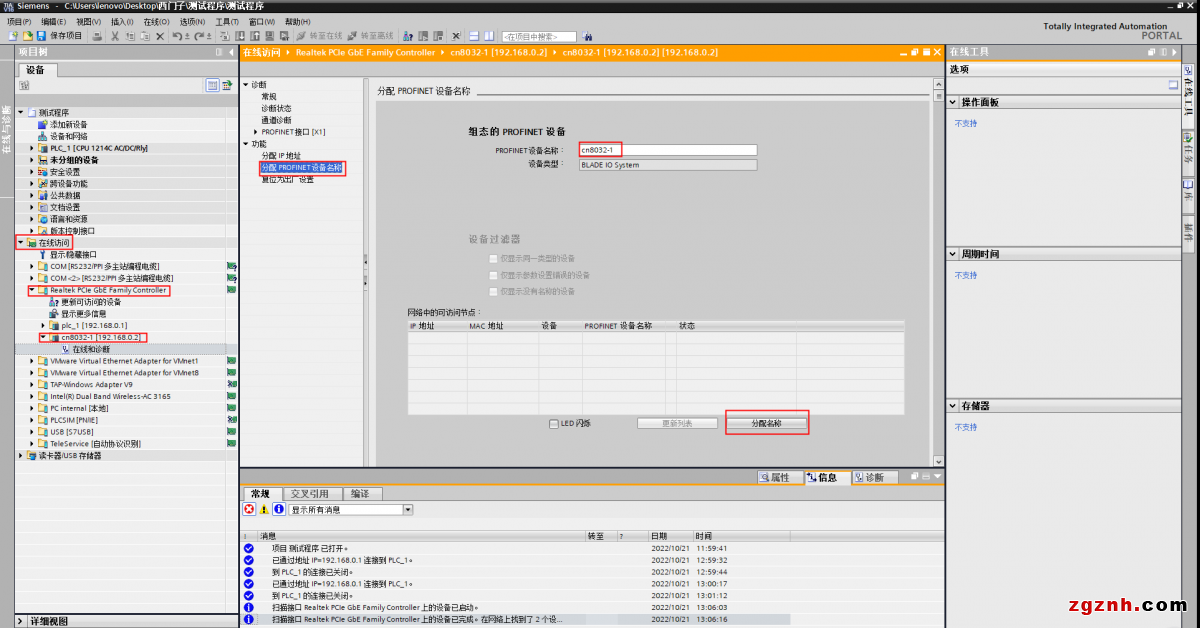1200x628 pixels.
Task: Click the delete X toolbar icon
Action: pos(160,36)
